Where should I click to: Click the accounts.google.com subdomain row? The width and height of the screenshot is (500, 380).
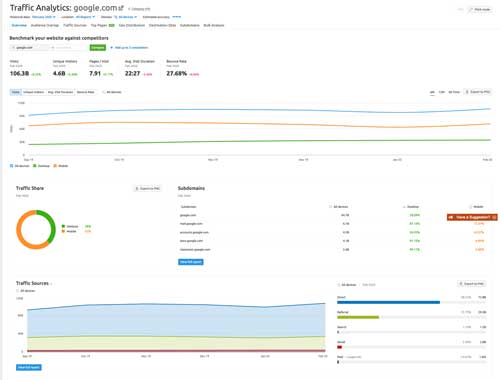coord(332,232)
